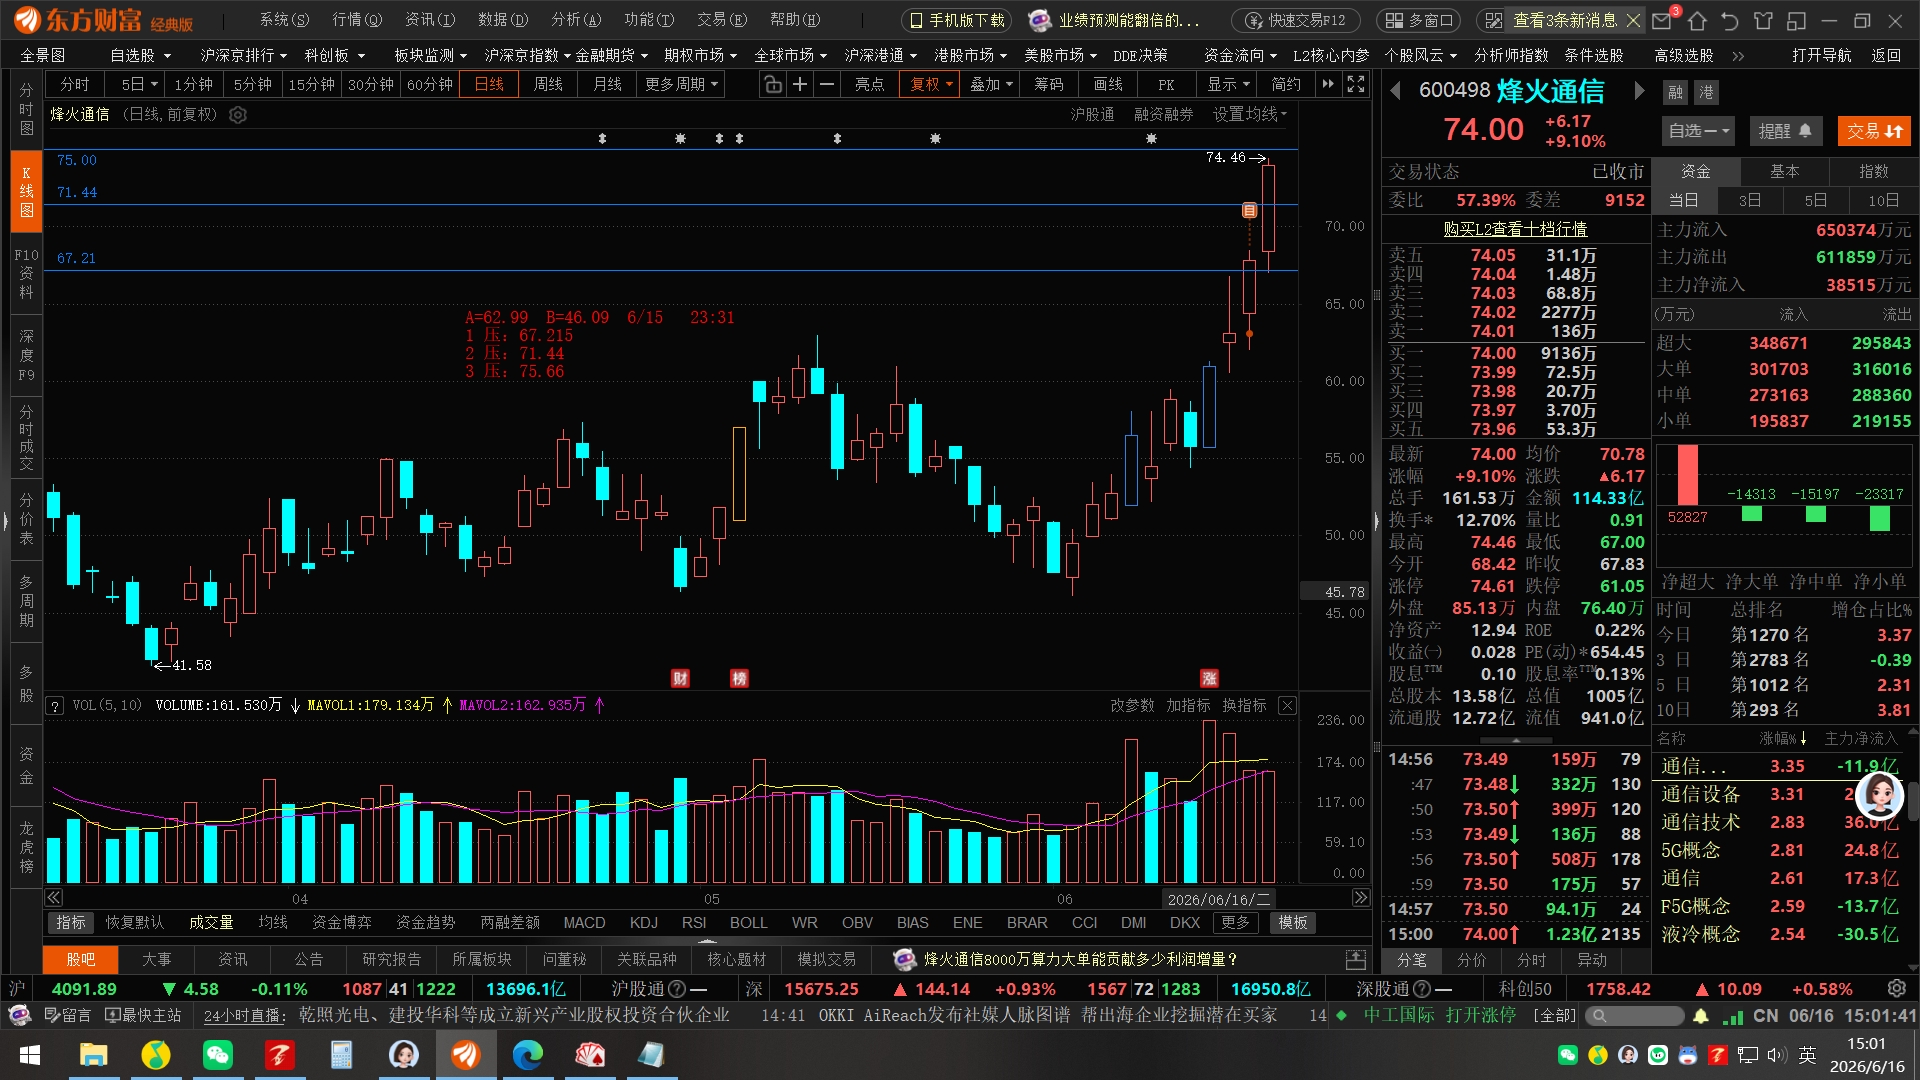
Task: Go to next stock with right arrow
Action: point(1639,92)
